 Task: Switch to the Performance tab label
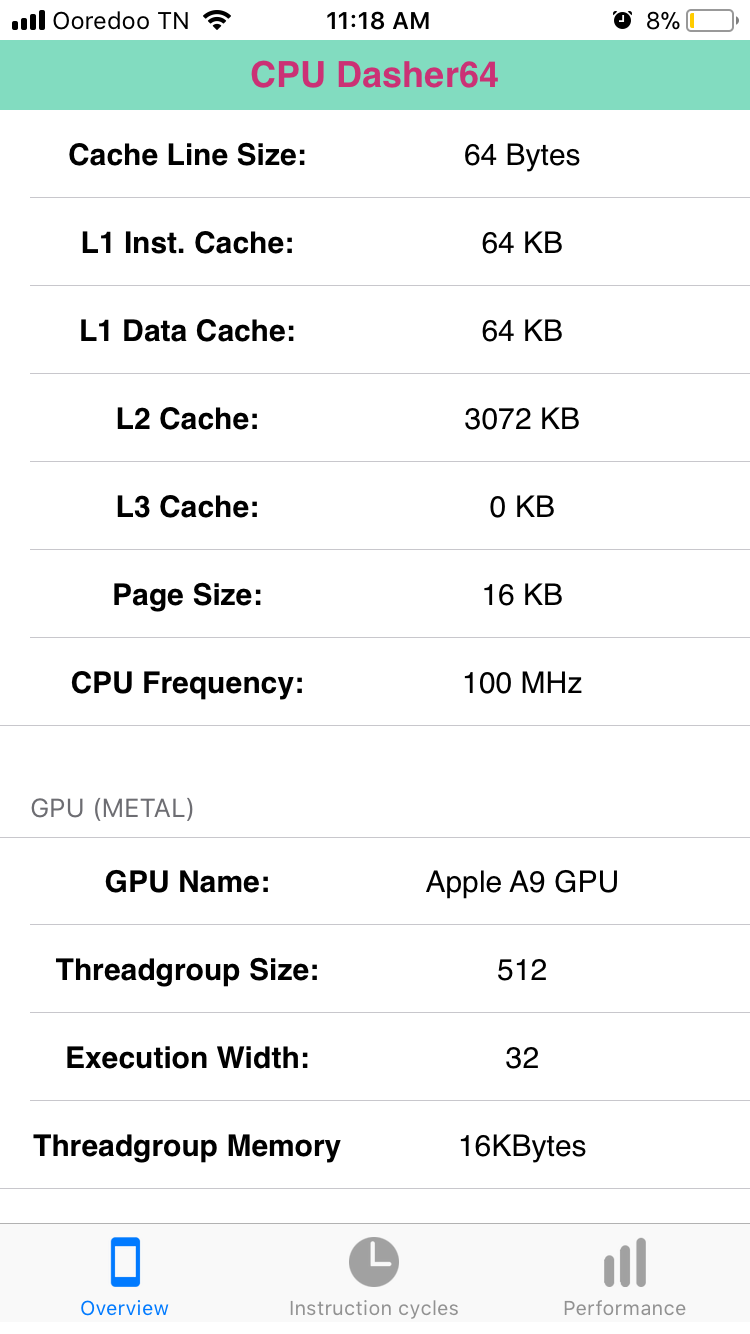pyautogui.click(x=625, y=1308)
